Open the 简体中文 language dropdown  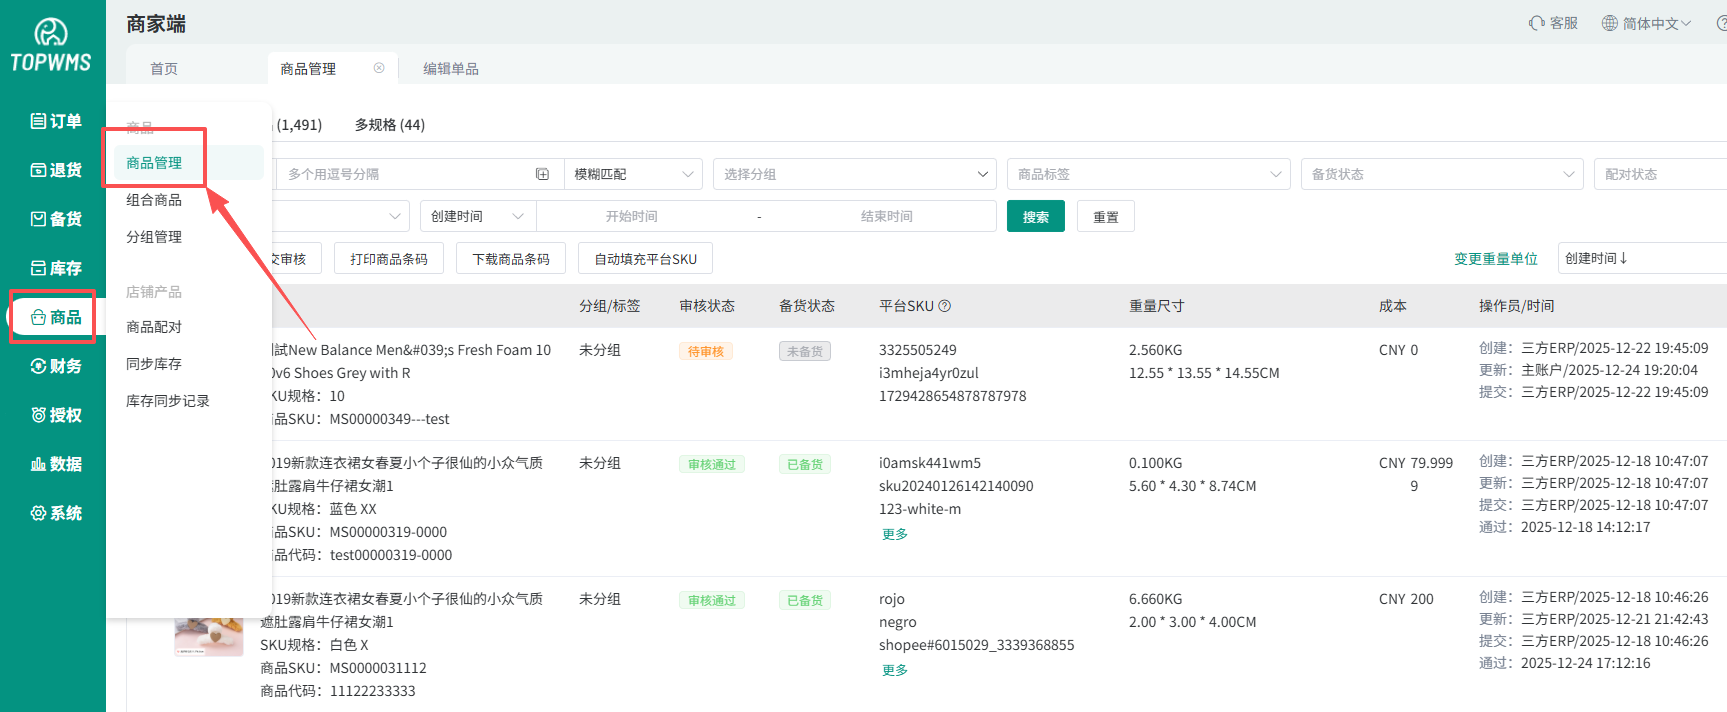coord(1646,23)
